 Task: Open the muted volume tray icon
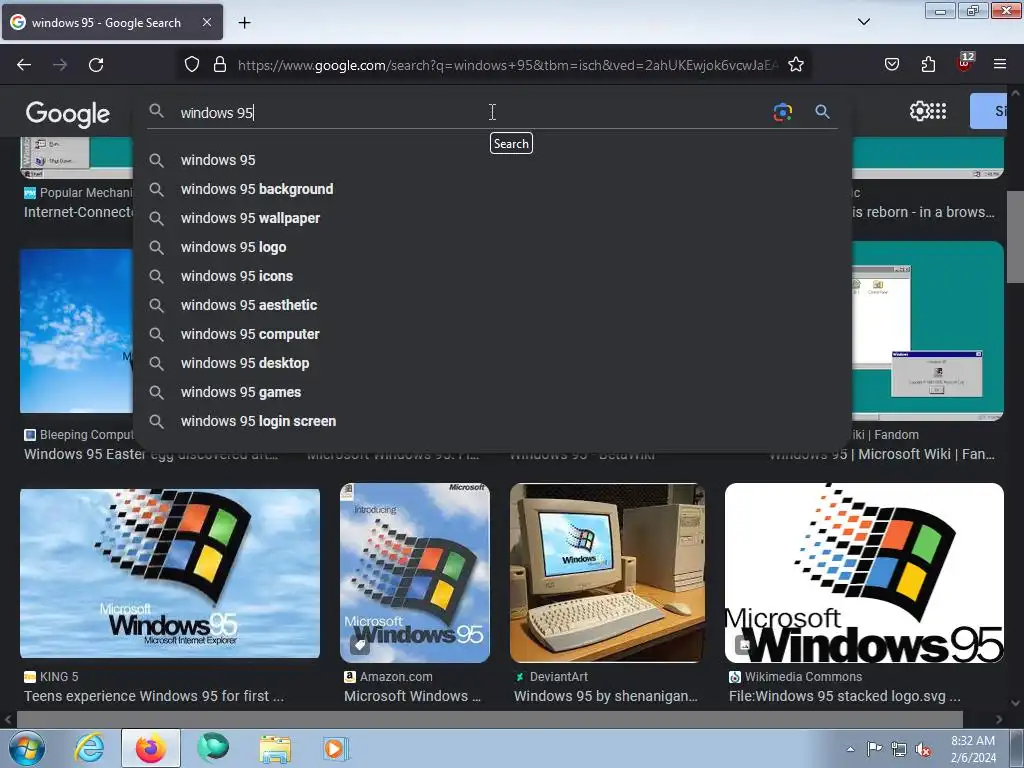[923, 749]
